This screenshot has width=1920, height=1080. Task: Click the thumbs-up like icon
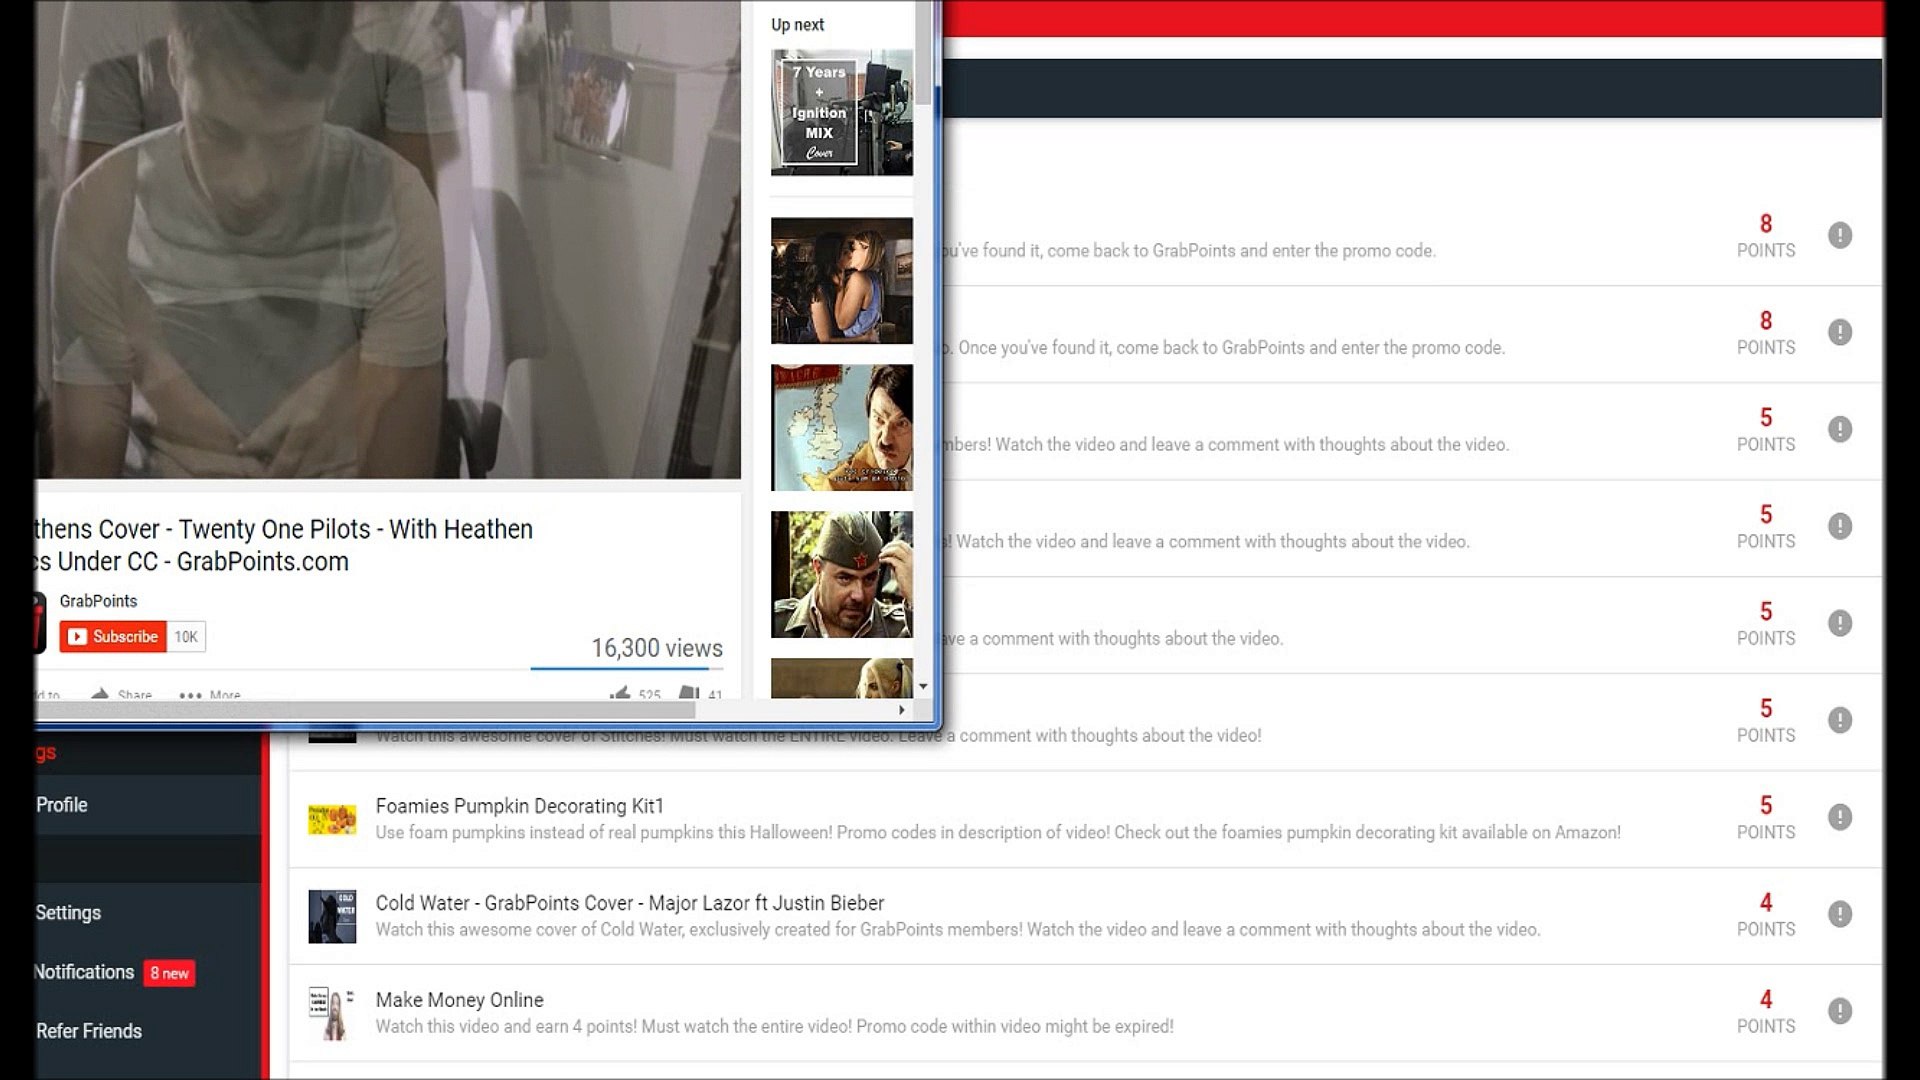click(x=621, y=693)
